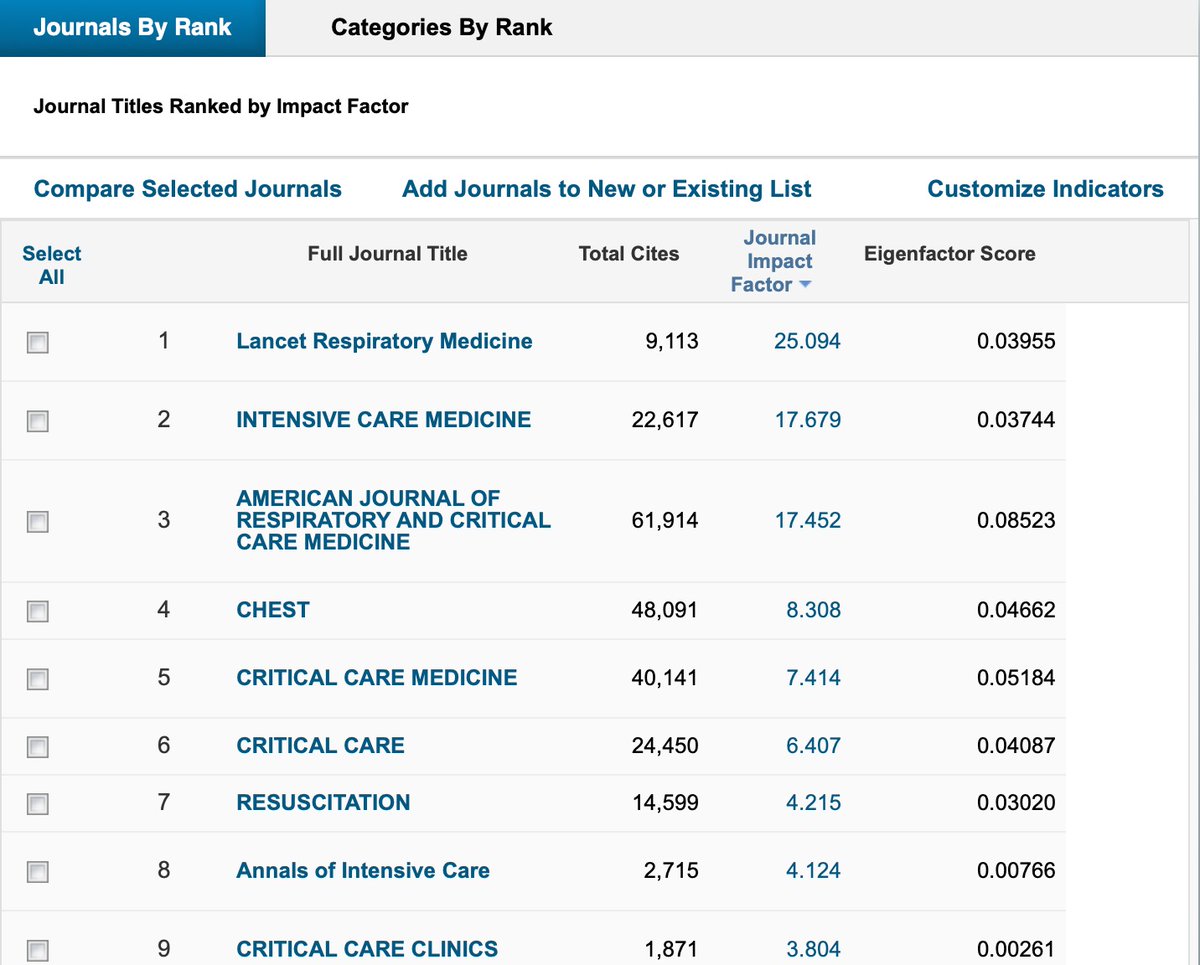
Task: Click the 0.03020 Eigenfactor score cell
Action: pos(1016,802)
